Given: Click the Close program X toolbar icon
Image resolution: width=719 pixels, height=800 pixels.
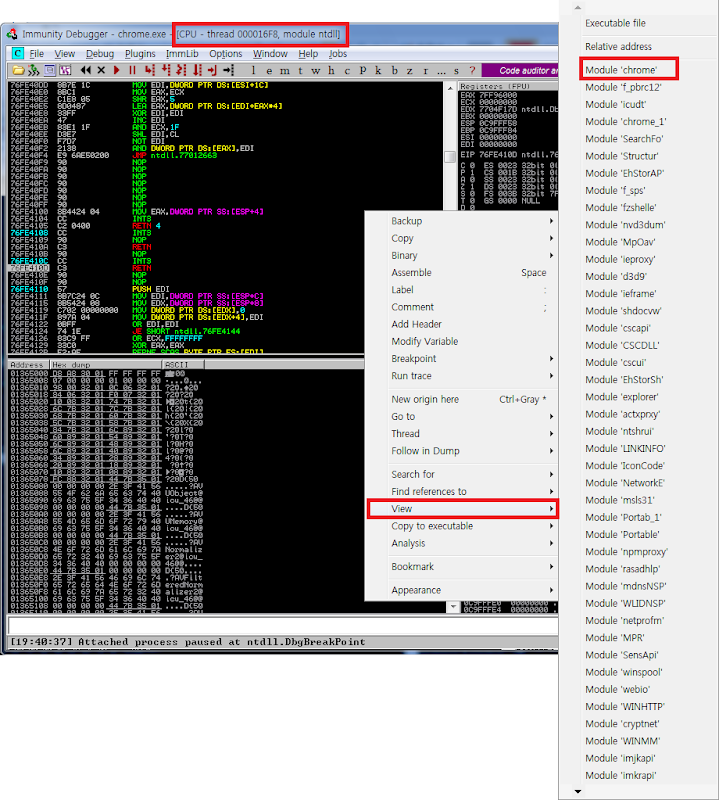Looking at the screenshot, I should click(x=101, y=70).
